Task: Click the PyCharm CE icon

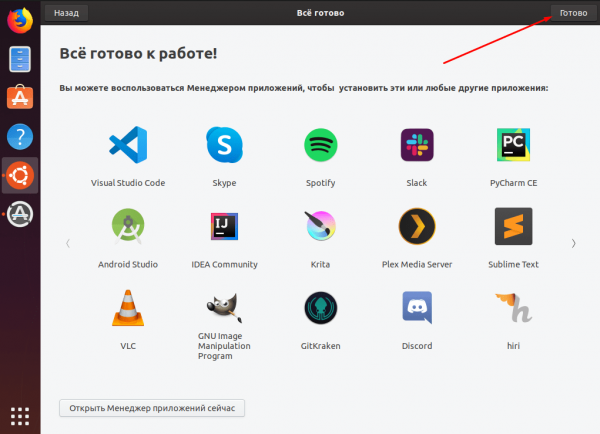Action: (x=514, y=145)
